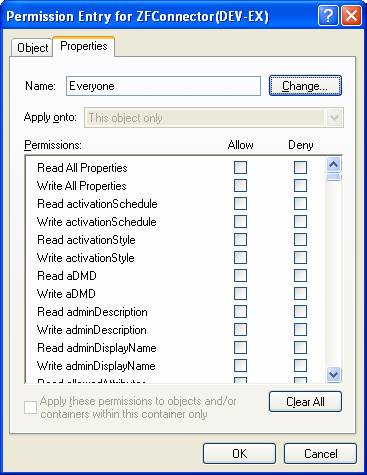The height and width of the screenshot is (475, 367).
Task: Click the scroll up arrow in permissions list
Action: [334, 164]
